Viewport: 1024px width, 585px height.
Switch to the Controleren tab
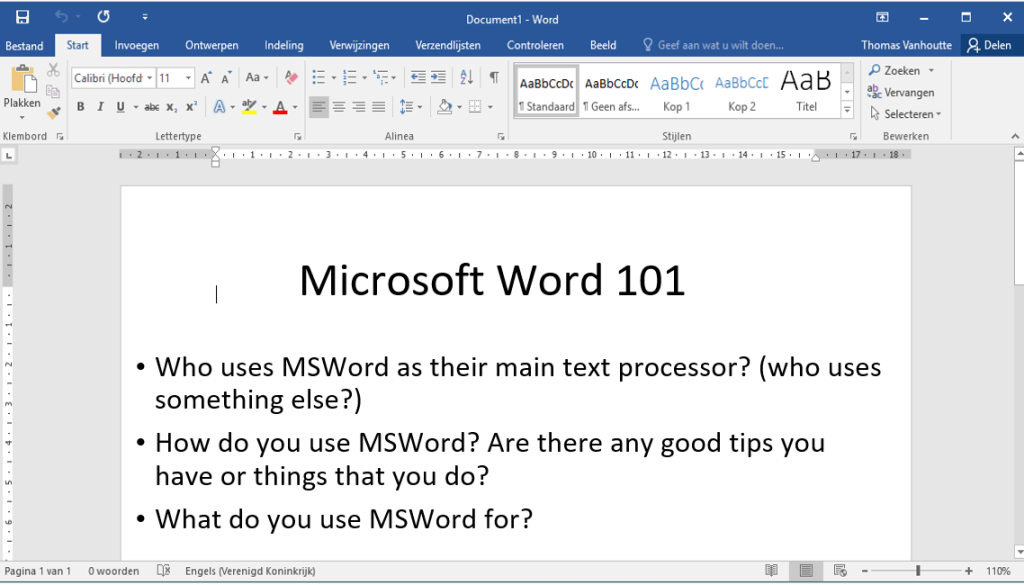coord(535,45)
